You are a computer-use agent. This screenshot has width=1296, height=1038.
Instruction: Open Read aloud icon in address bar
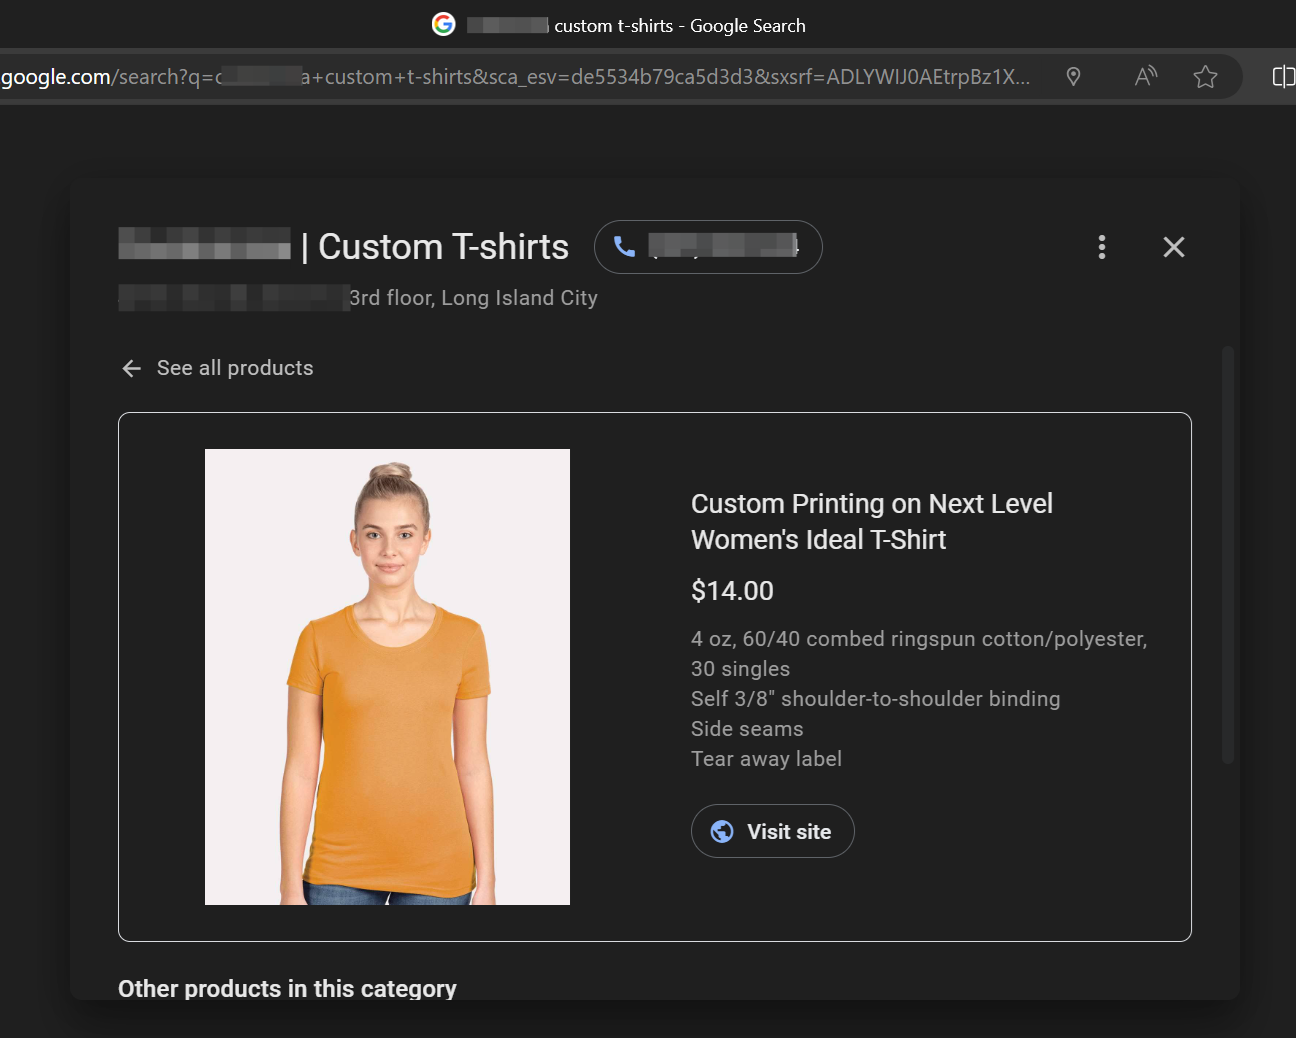pos(1146,76)
